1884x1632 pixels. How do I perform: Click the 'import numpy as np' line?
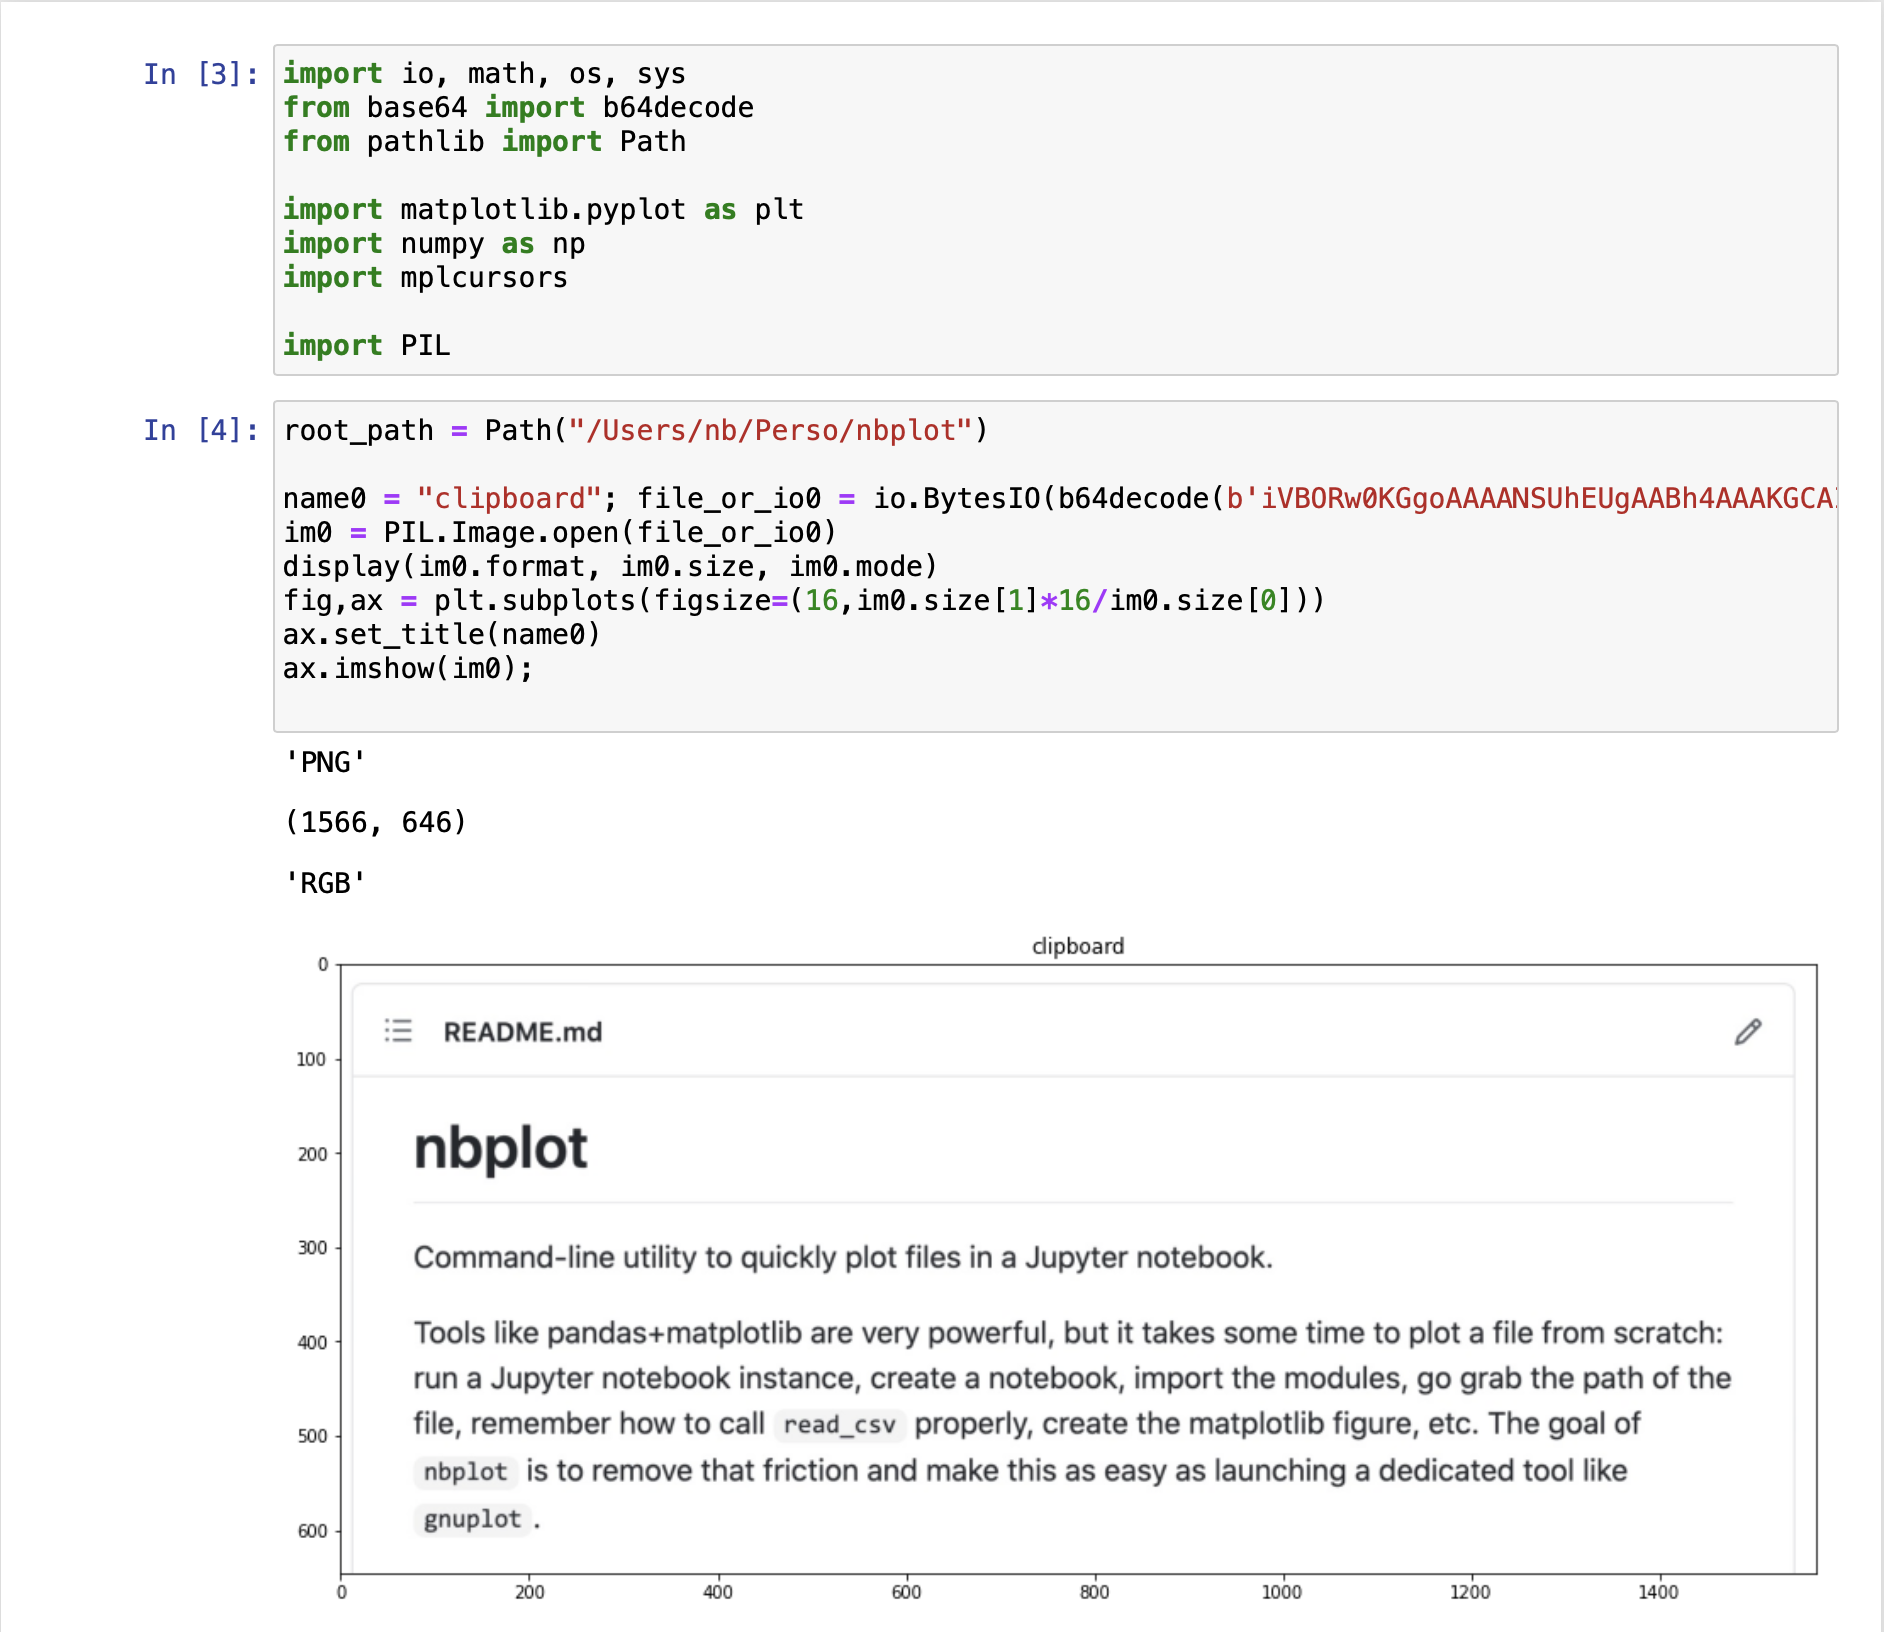point(434,244)
